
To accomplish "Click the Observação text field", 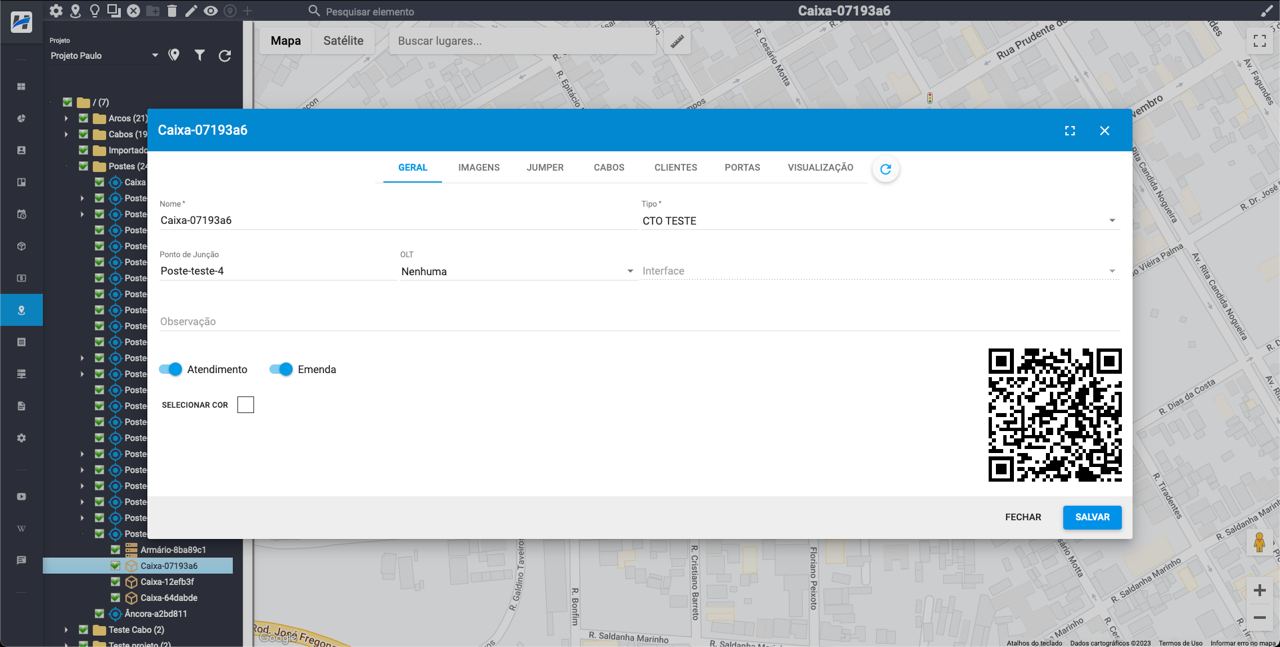I will 640,322.
